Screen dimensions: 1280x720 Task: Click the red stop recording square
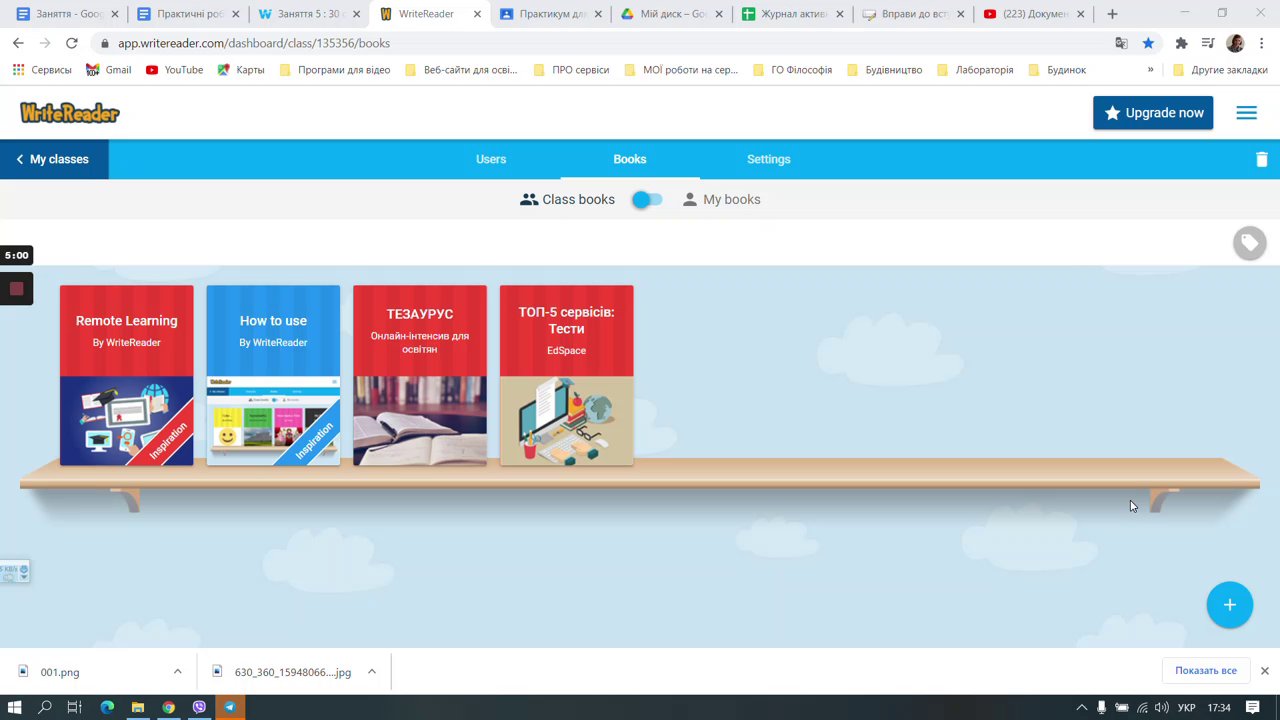tap(16, 289)
